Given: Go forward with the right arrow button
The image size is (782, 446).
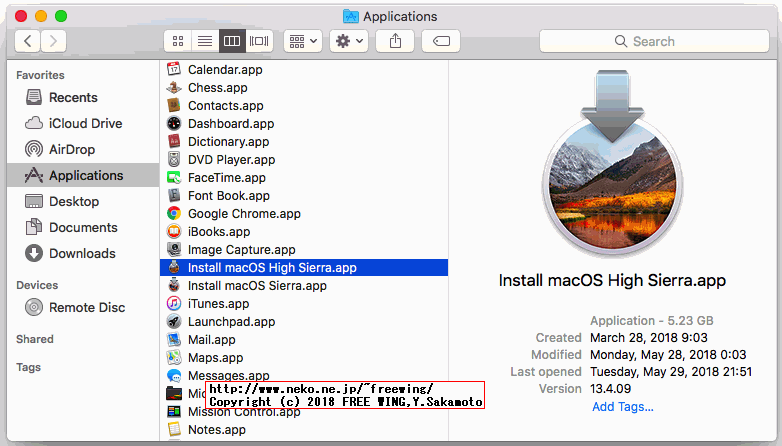Looking at the screenshot, I should (53, 41).
